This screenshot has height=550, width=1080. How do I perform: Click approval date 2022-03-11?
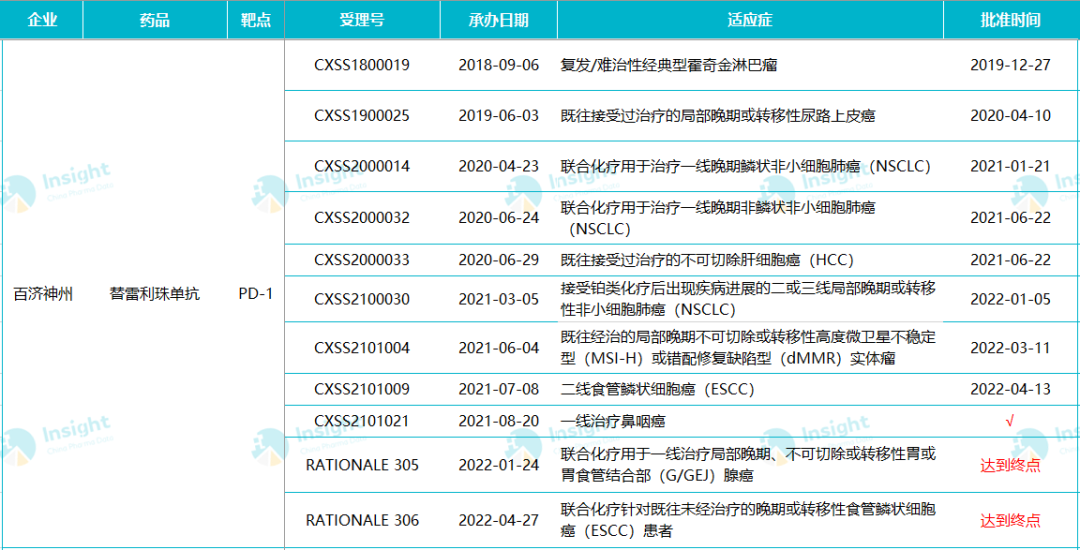[x=1010, y=348]
